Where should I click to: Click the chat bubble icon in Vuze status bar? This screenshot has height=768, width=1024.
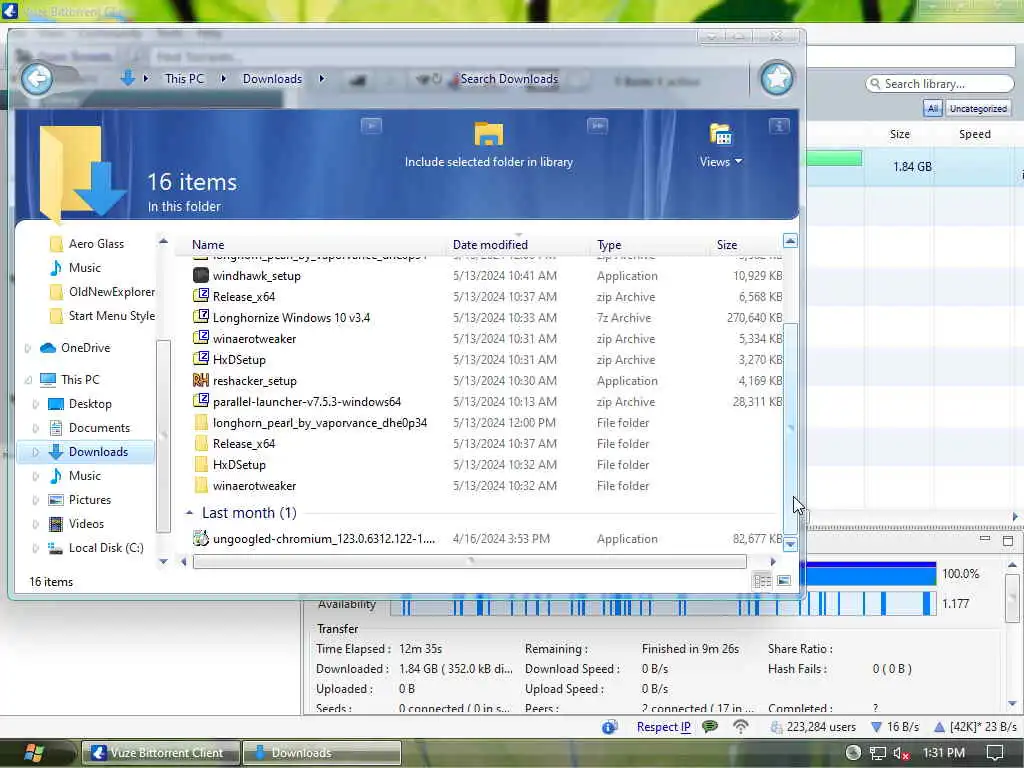[x=710, y=726]
